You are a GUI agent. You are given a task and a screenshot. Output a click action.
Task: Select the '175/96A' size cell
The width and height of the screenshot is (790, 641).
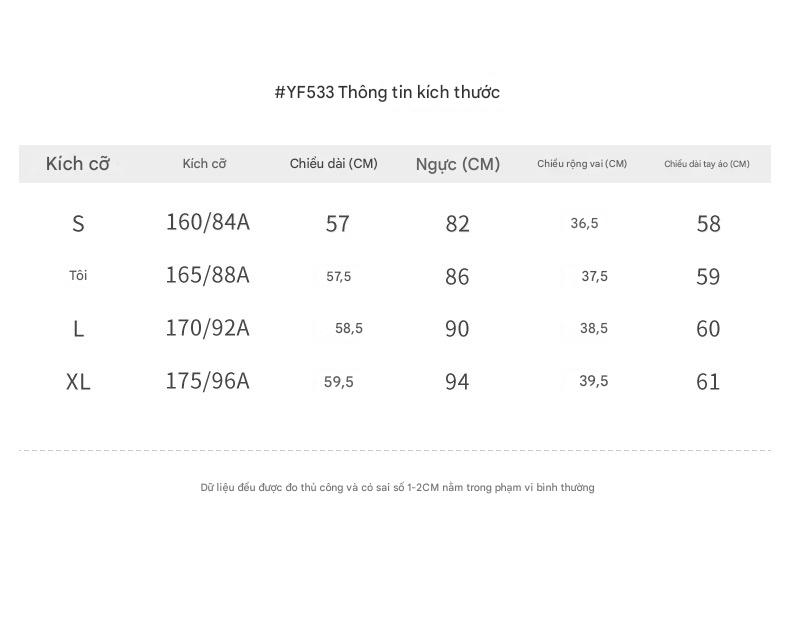[x=208, y=381]
